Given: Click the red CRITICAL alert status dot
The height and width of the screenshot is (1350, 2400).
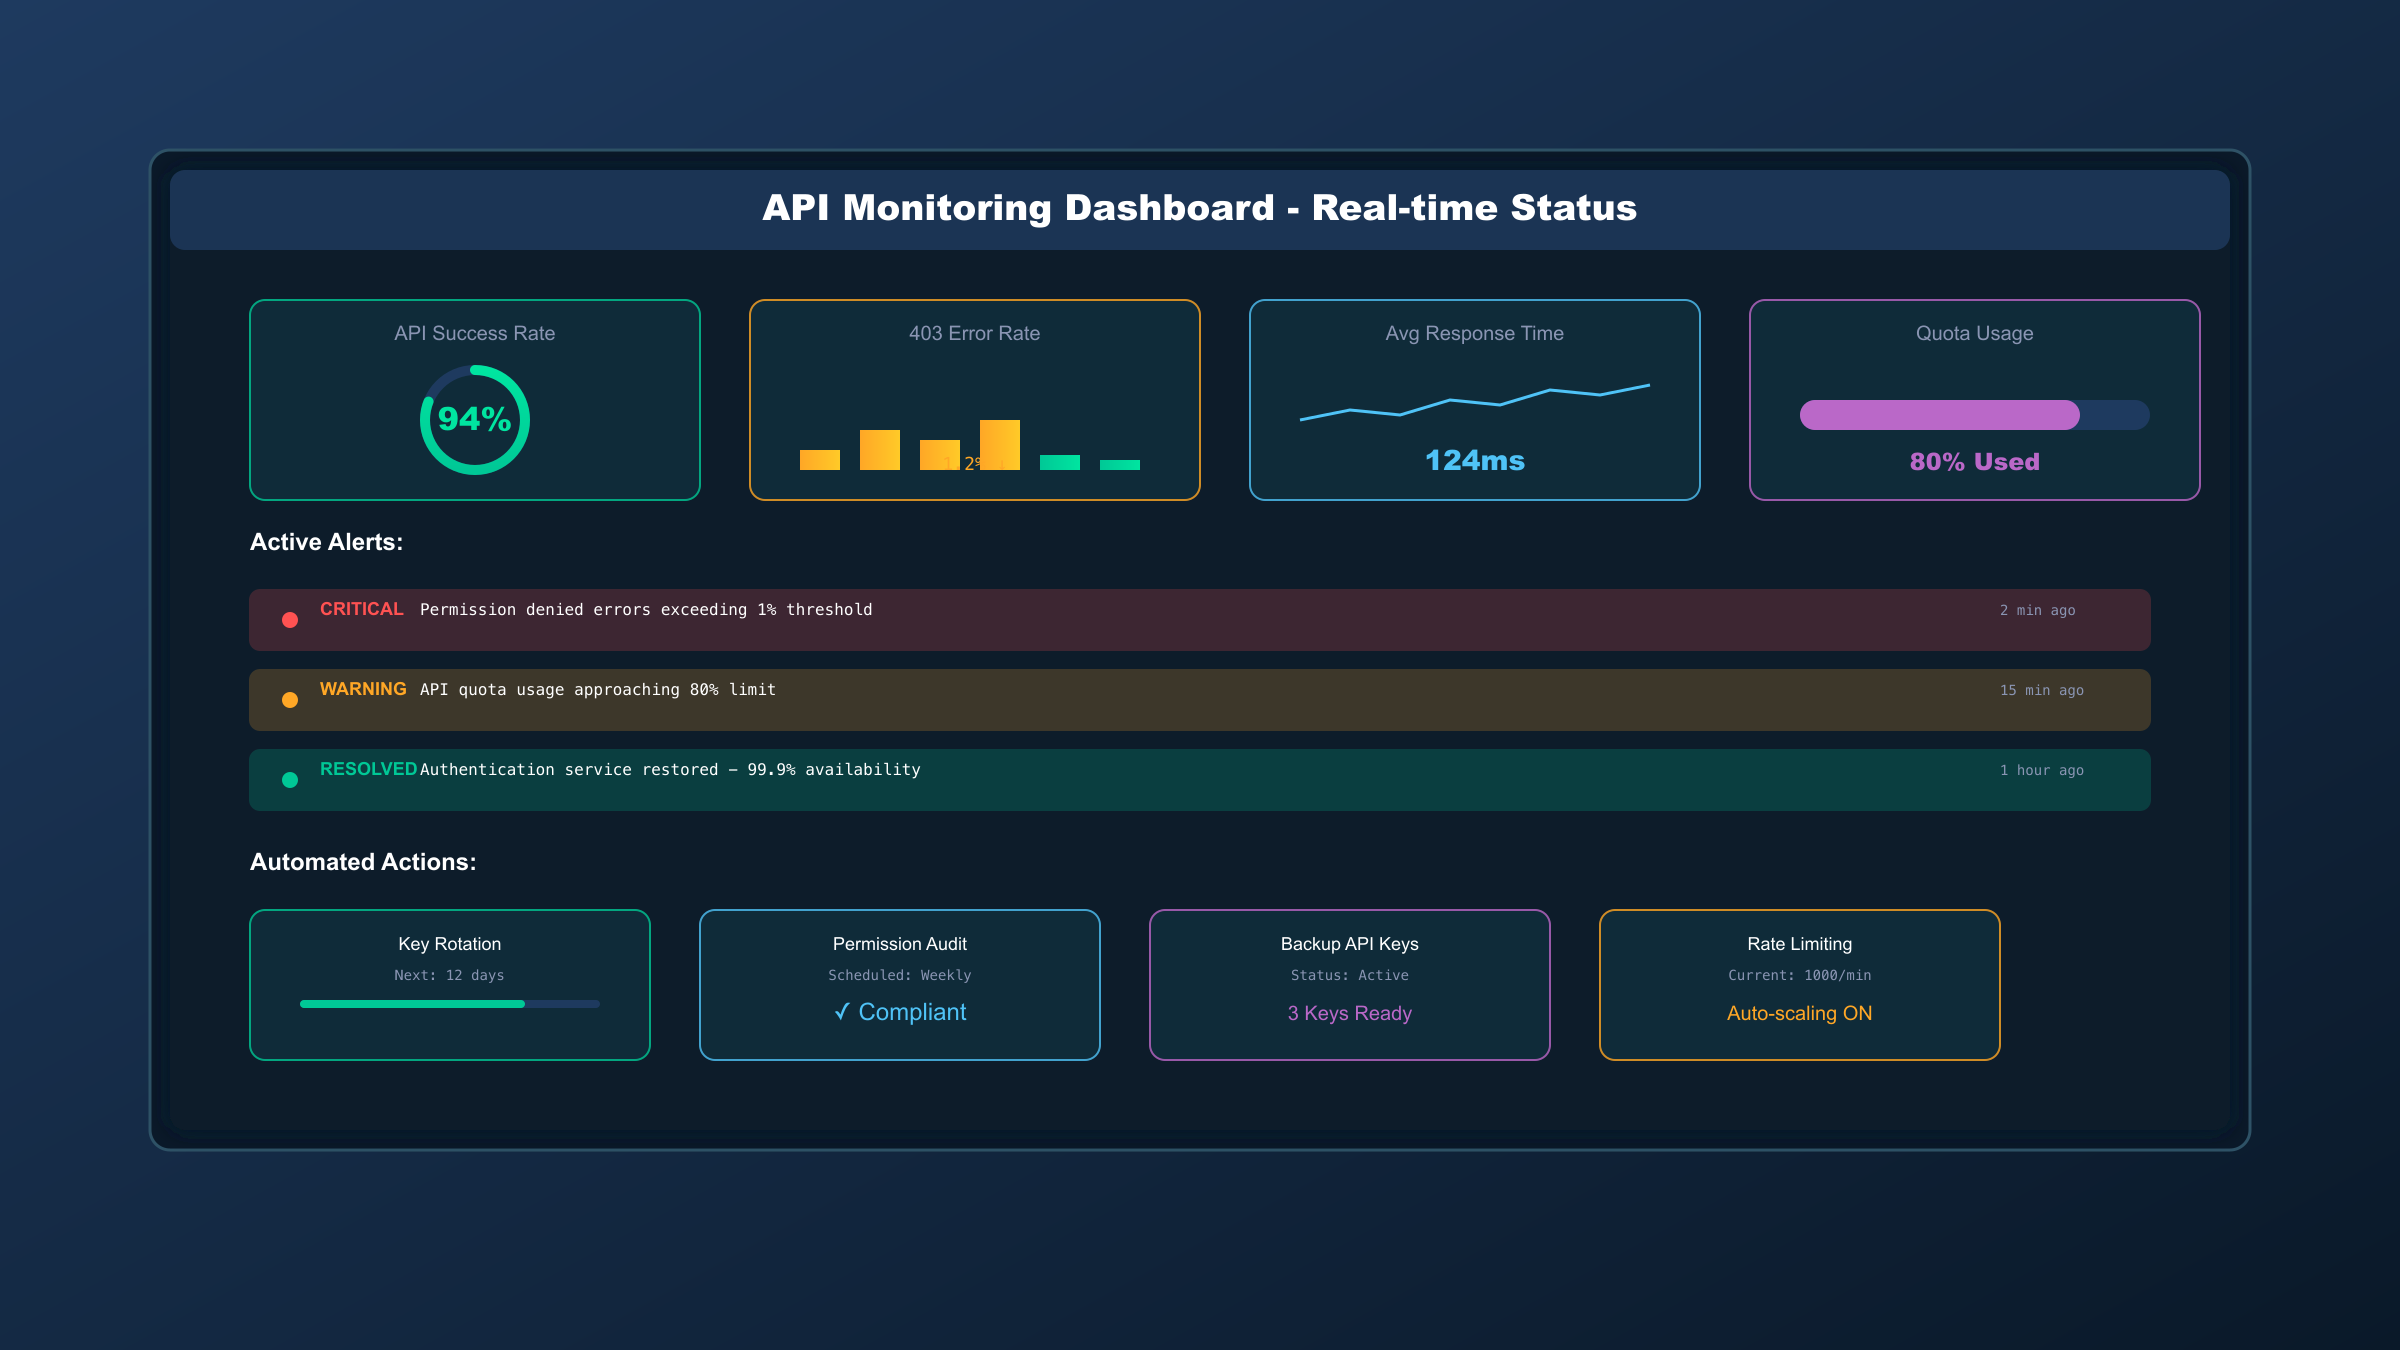Looking at the screenshot, I should tap(290, 620).
